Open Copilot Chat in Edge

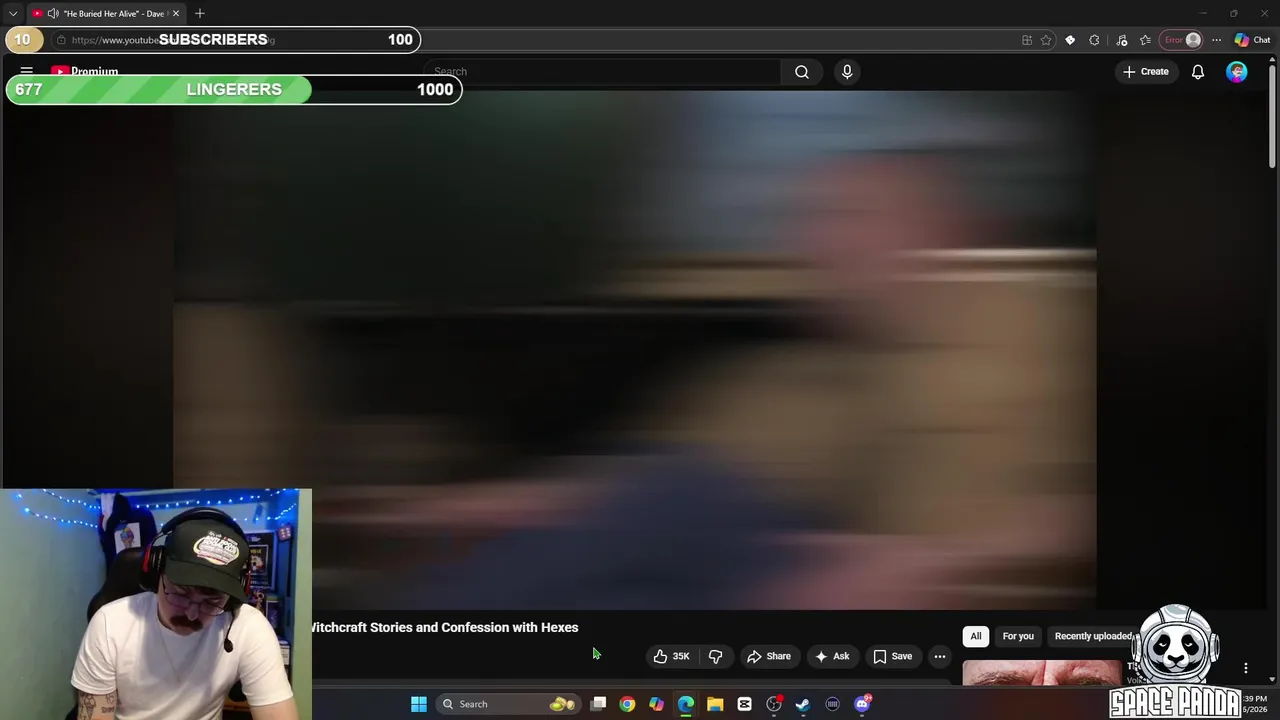[x=1252, y=40]
